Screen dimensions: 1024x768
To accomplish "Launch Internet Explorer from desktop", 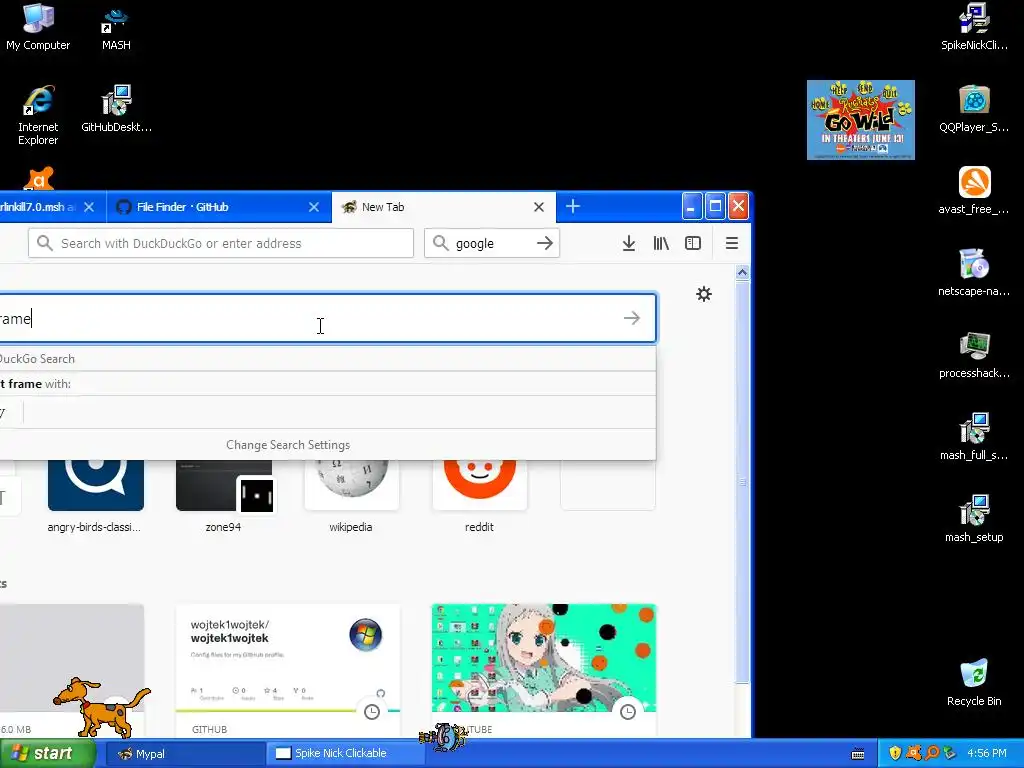I will (38, 115).
